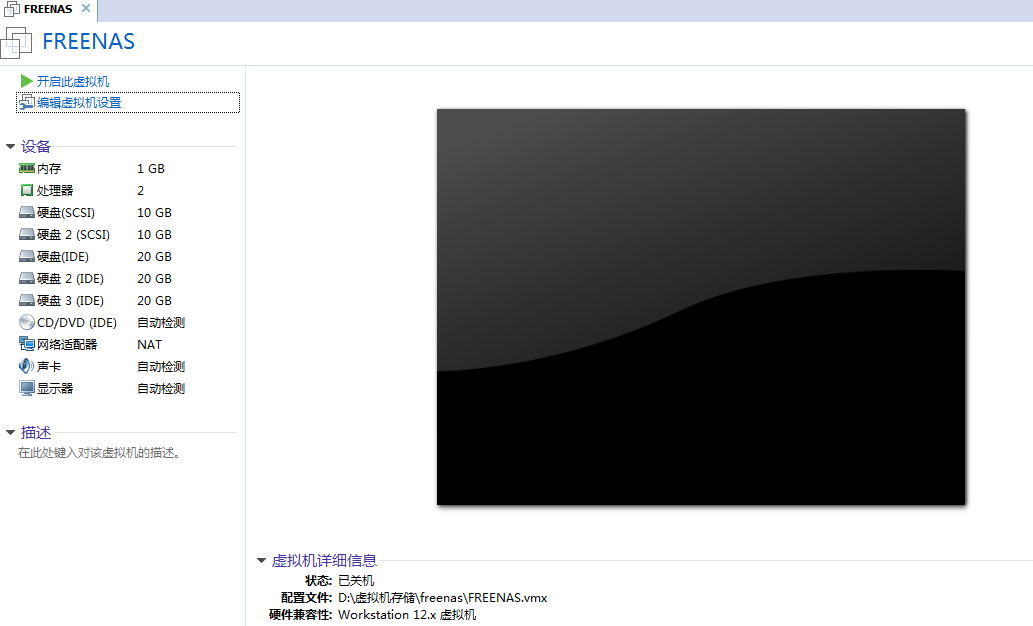The image size is (1033, 626).
Task: Click the 声卡 自动检测 value
Action: [x=161, y=366]
